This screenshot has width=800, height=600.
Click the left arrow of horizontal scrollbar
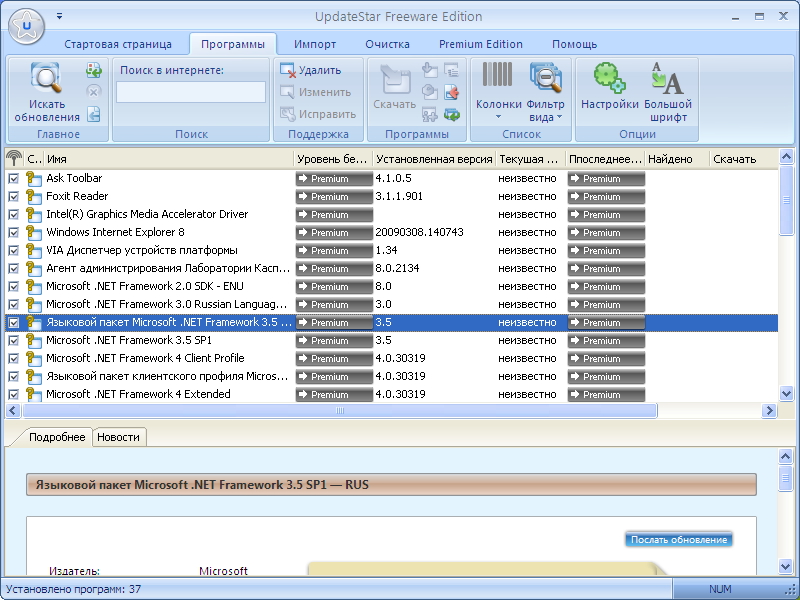(x=13, y=410)
